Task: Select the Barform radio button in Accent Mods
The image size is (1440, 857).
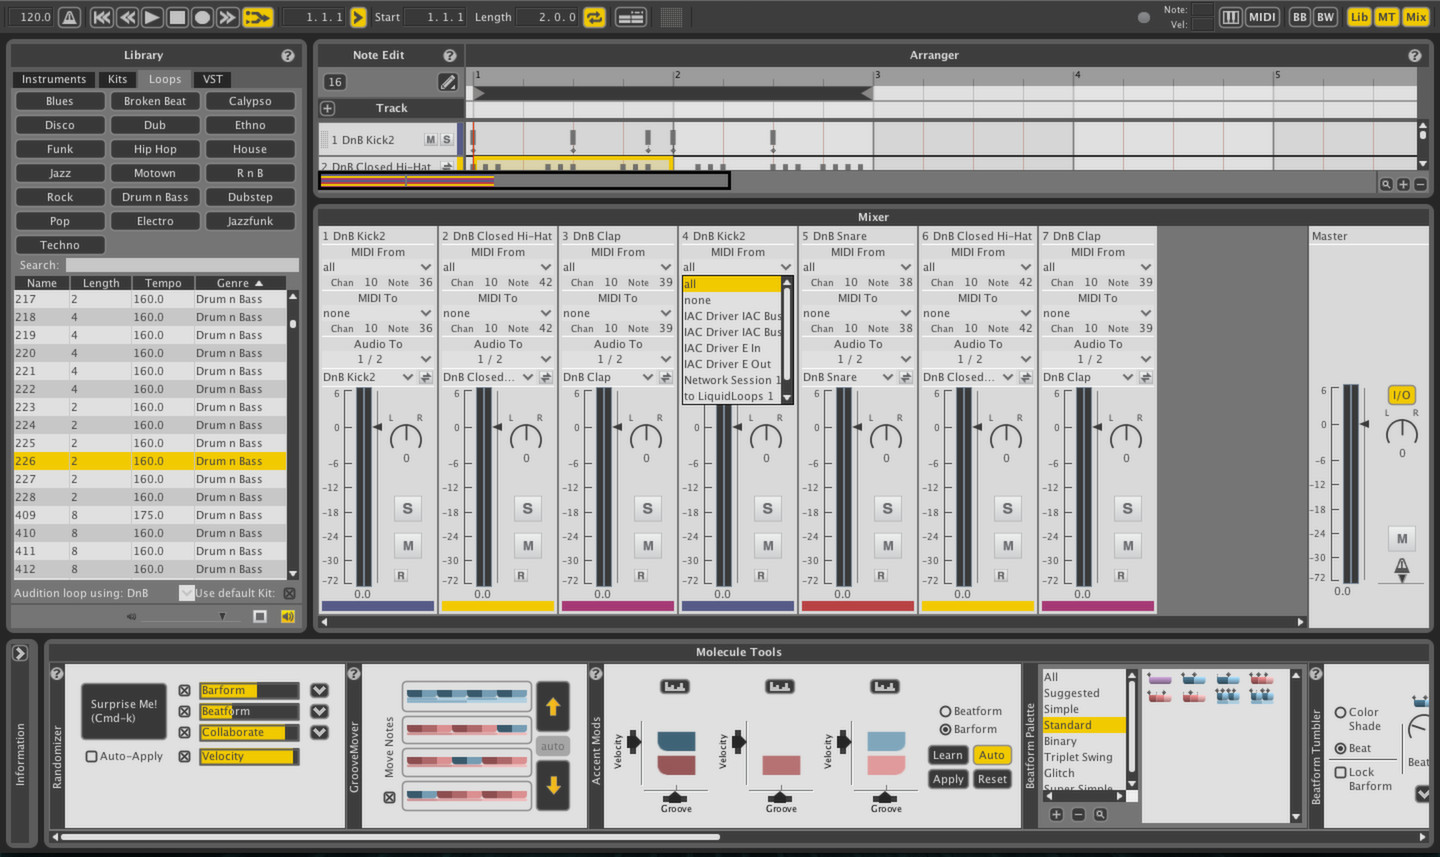Action: click(x=944, y=729)
